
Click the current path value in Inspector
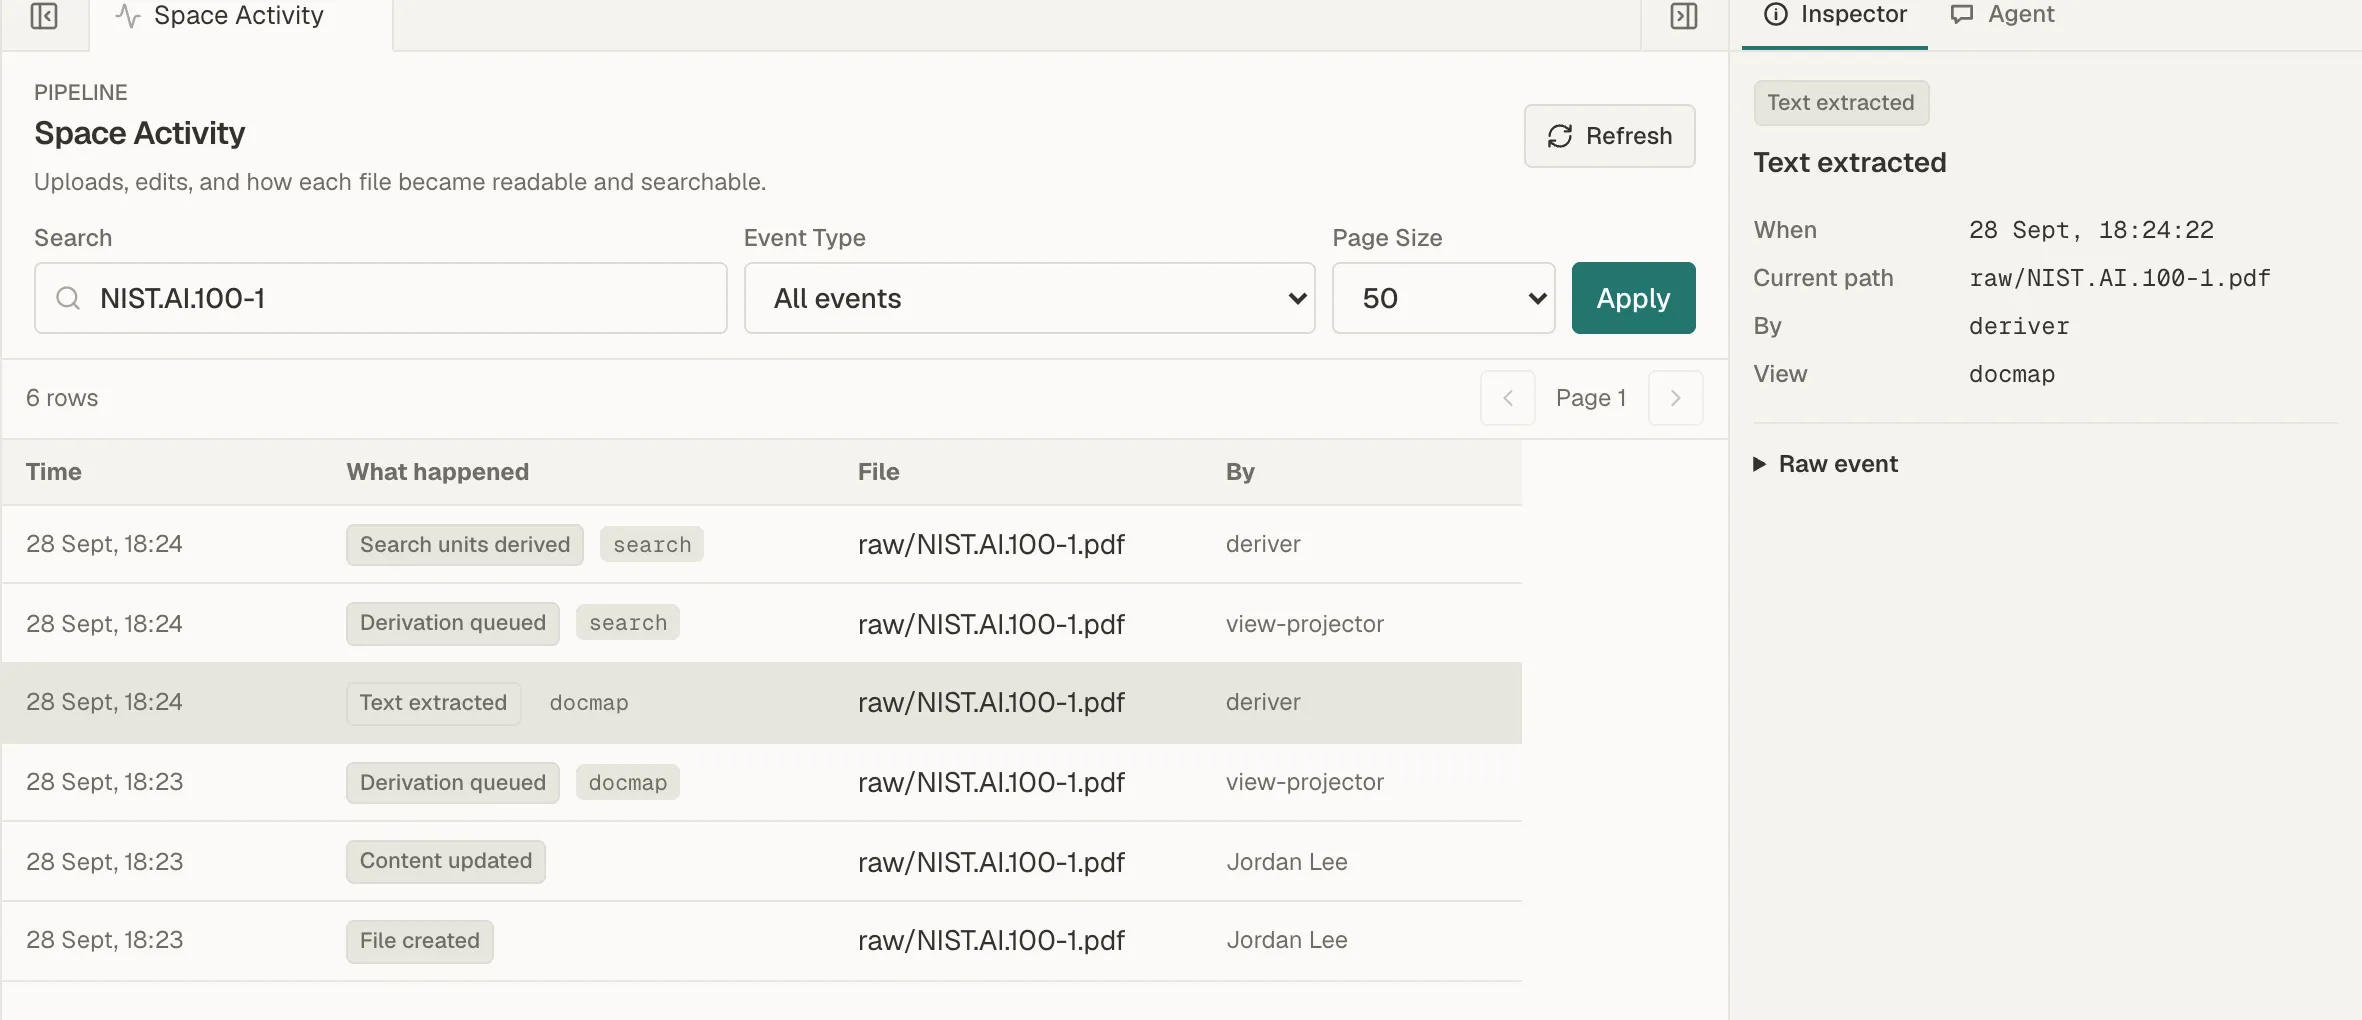2120,278
